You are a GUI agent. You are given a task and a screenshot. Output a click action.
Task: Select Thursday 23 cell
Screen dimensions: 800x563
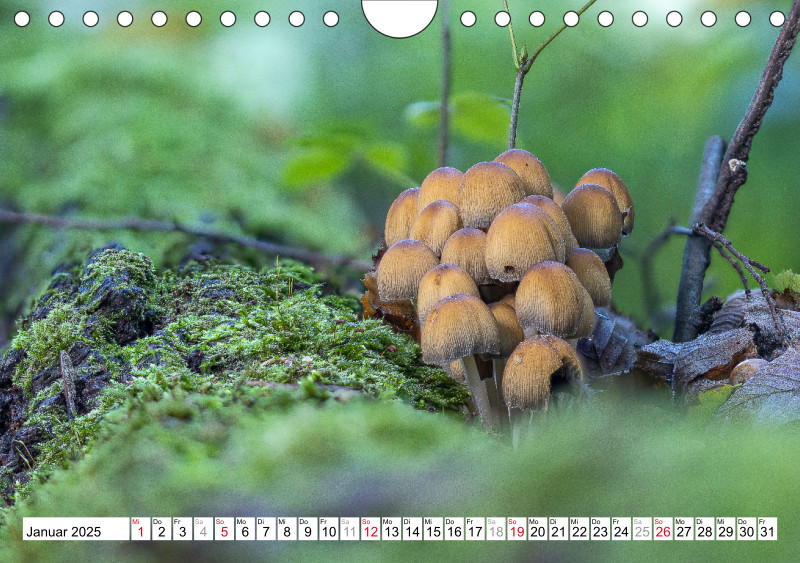pyautogui.click(x=601, y=529)
